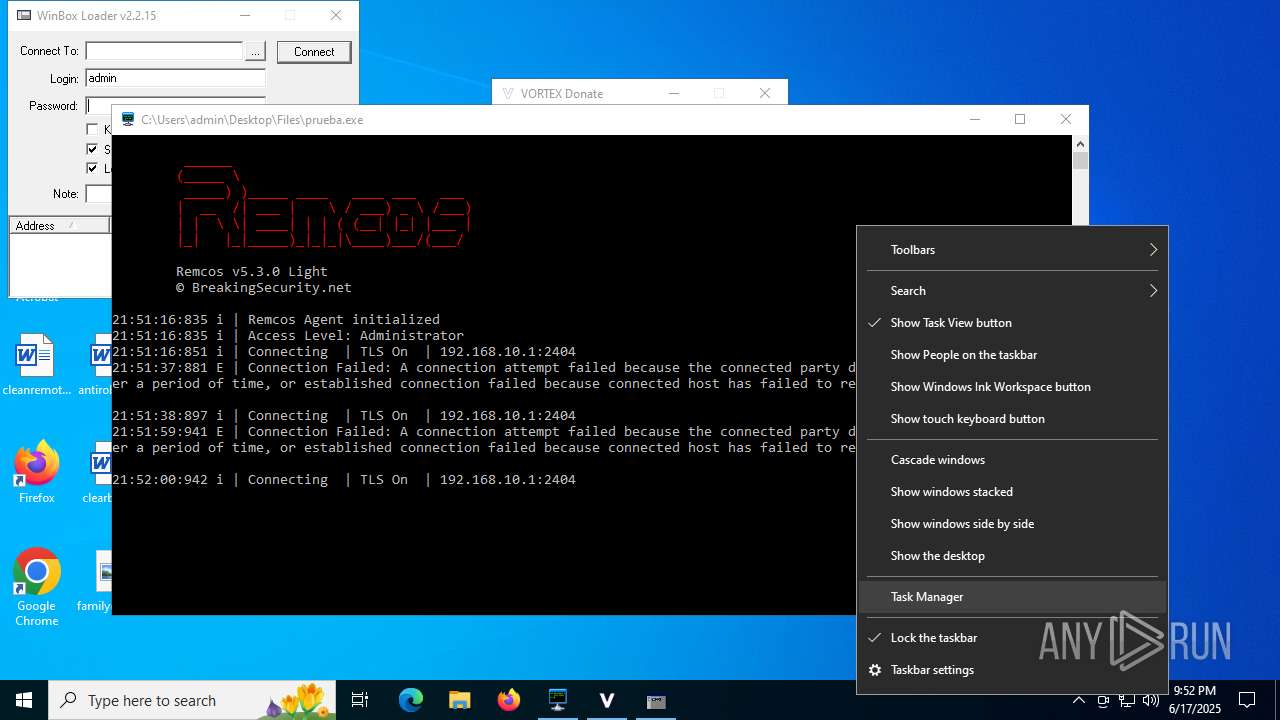Open File Explorer from taskbar

click(x=460, y=700)
